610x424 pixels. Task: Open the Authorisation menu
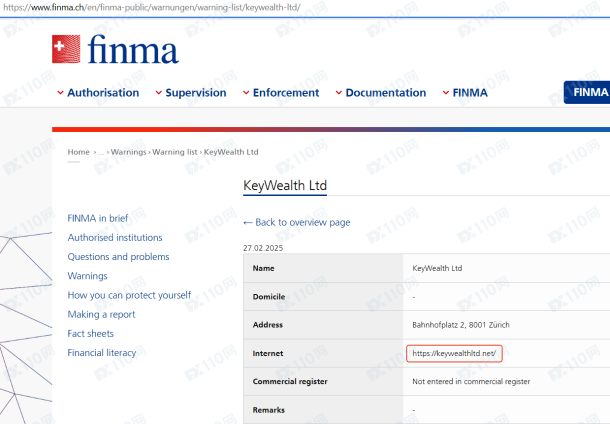[x=103, y=93]
